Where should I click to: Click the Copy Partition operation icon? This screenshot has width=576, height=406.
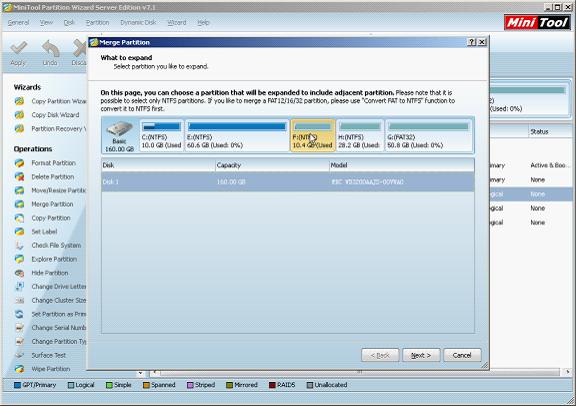[x=19, y=218]
